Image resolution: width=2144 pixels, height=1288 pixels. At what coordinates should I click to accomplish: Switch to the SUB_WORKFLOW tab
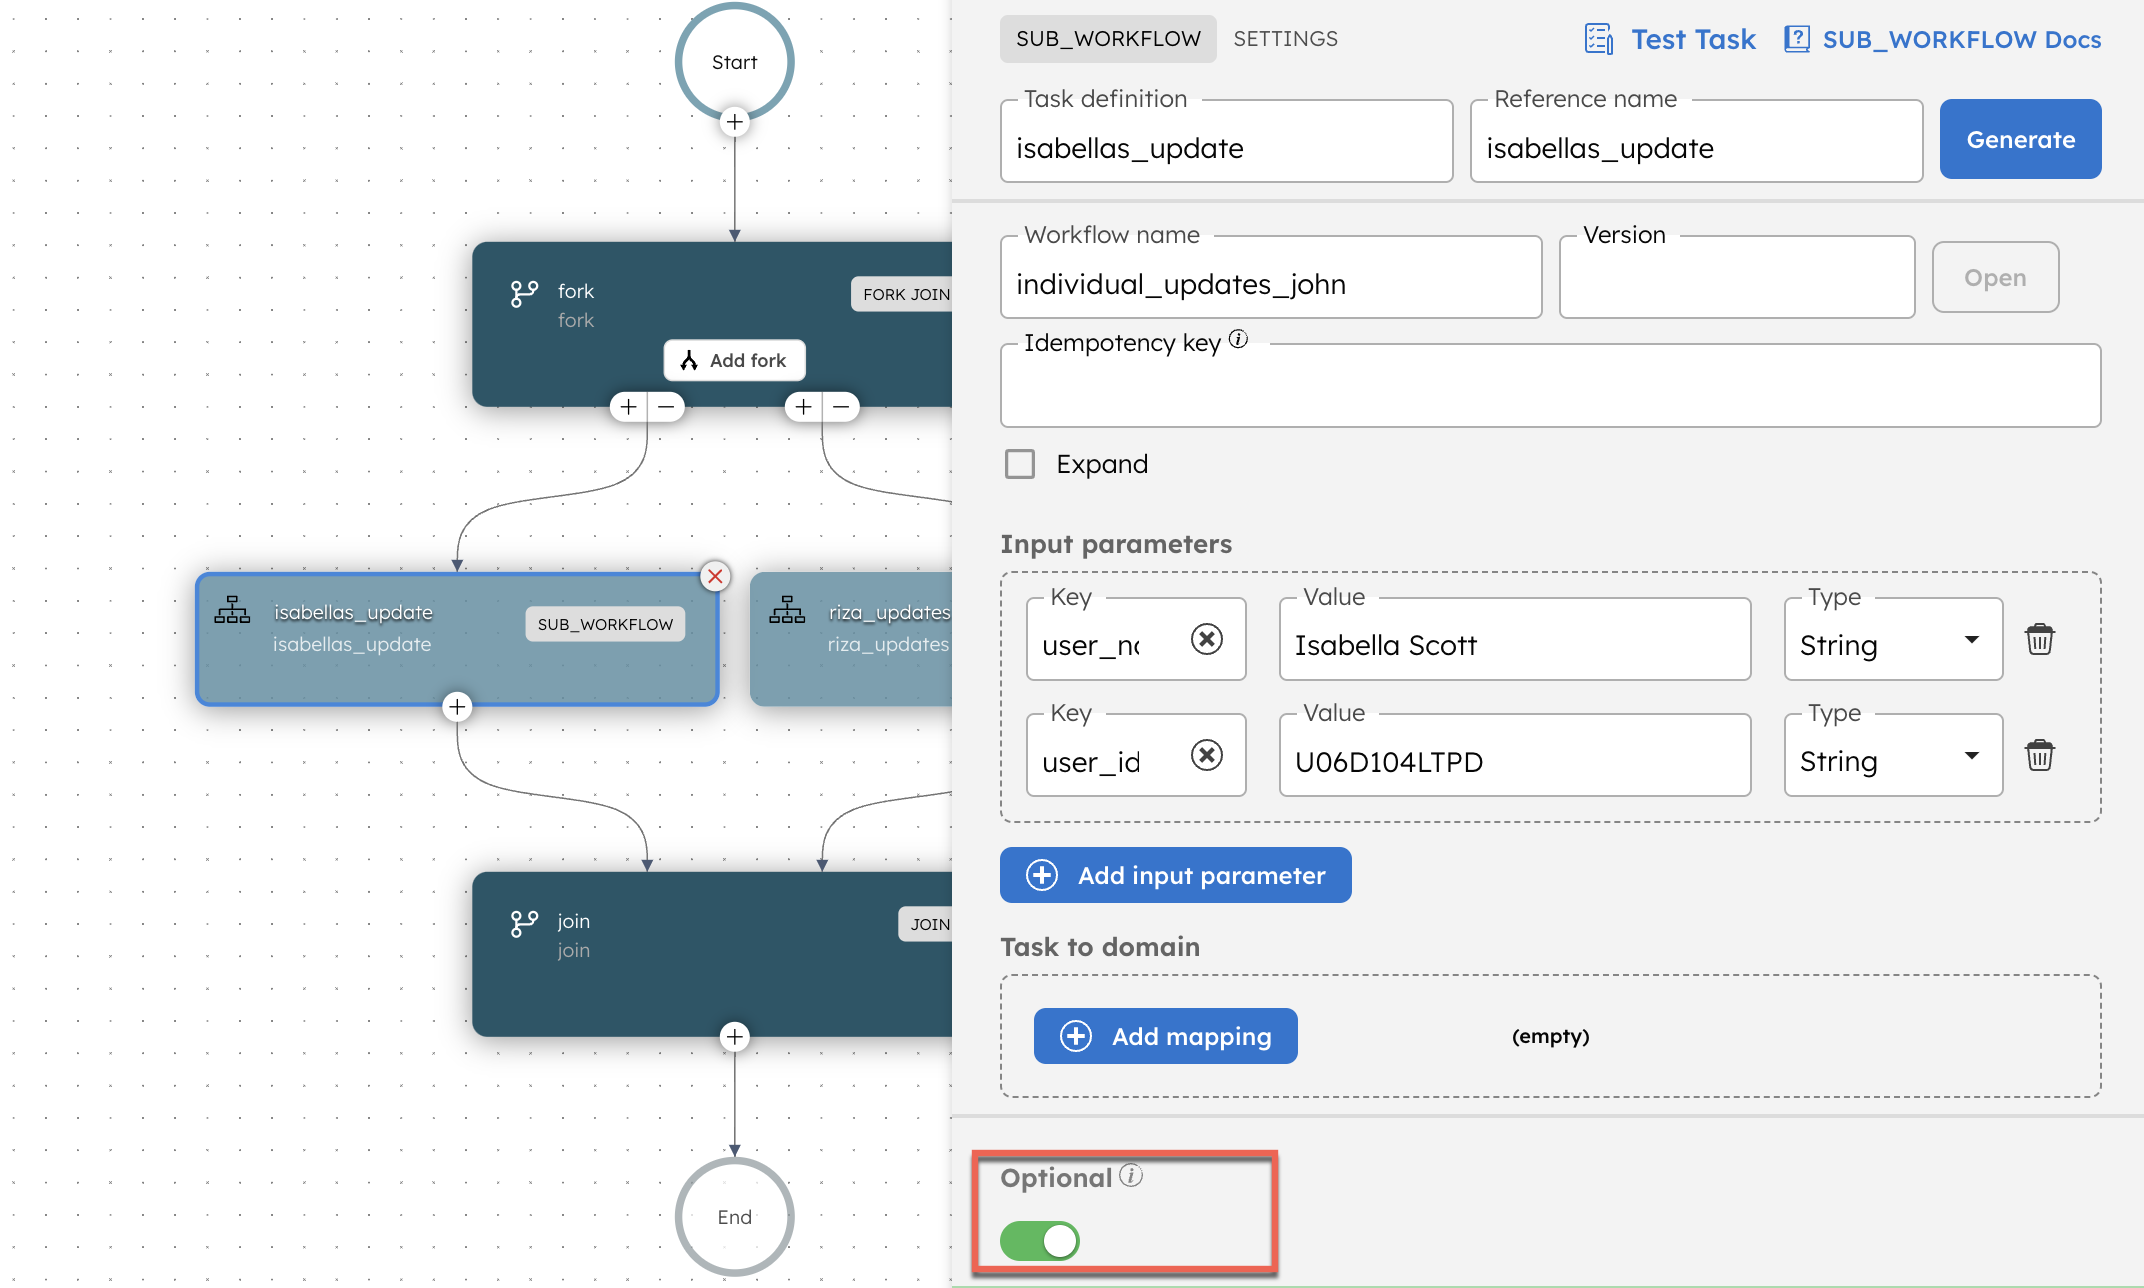click(x=1108, y=39)
